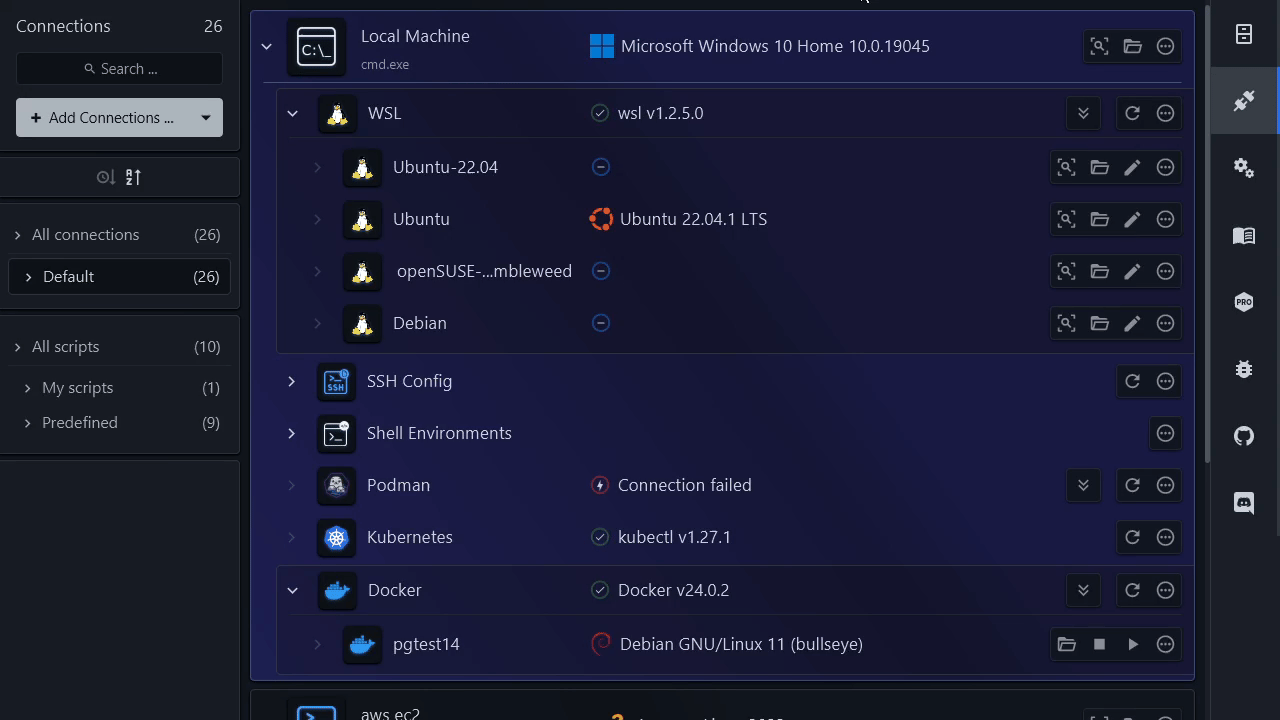Open the documentation book icon in sidebar

[1244, 235]
